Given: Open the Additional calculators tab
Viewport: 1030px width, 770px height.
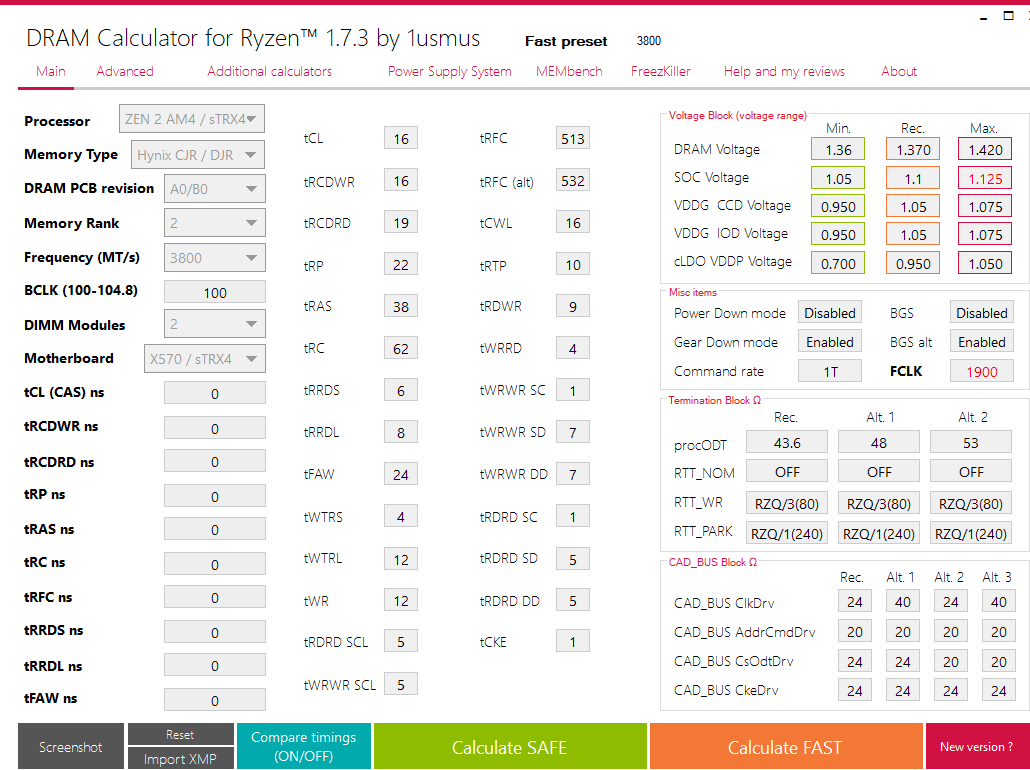Looking at the screenshot, I should (x=269, y=72).
